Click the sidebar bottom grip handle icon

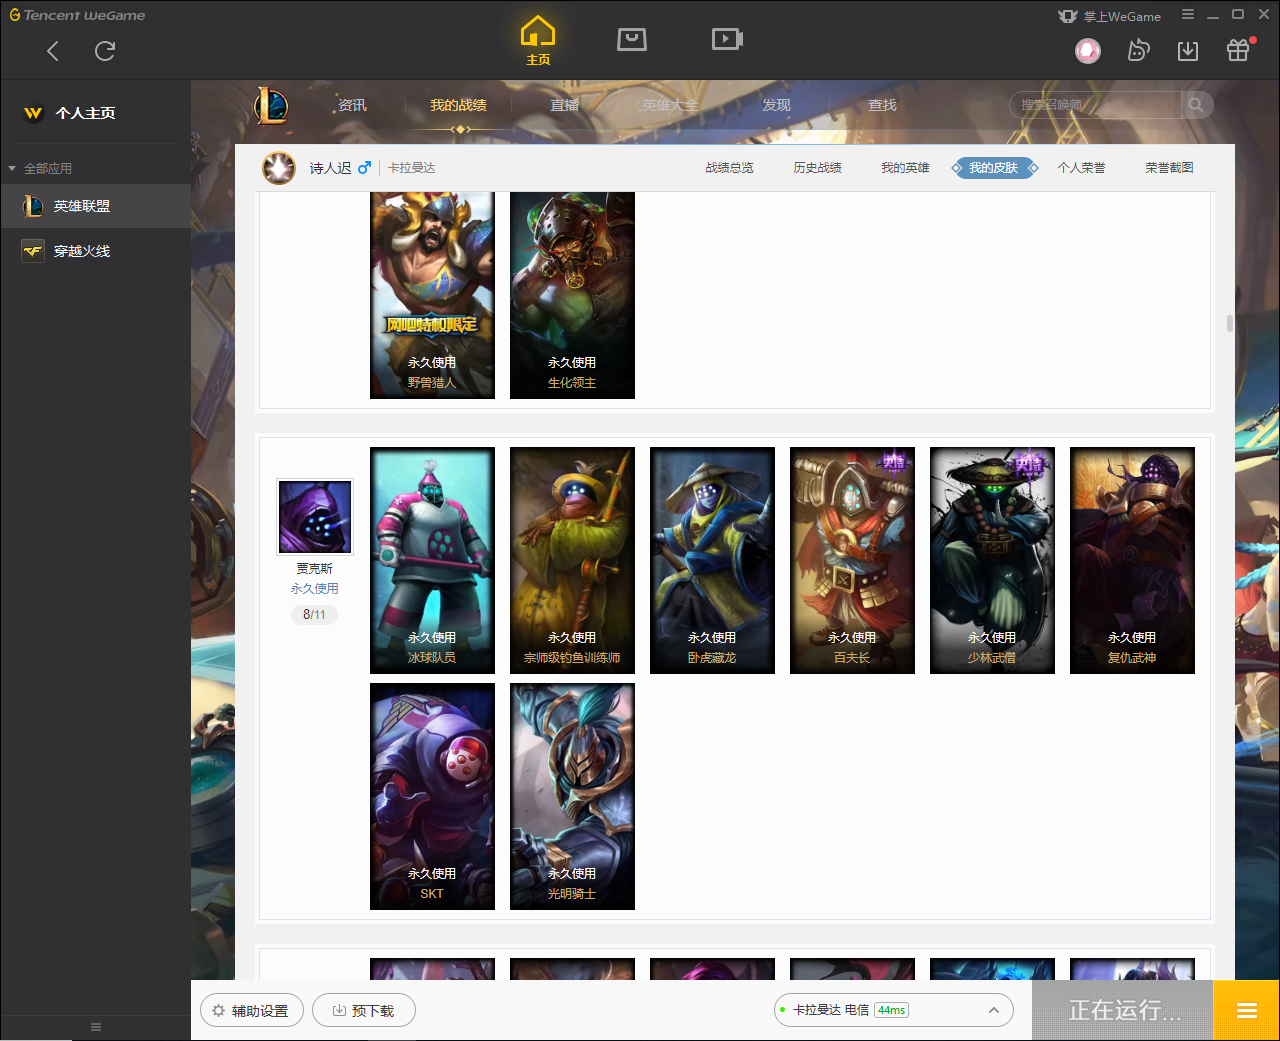pos(95,1027)
